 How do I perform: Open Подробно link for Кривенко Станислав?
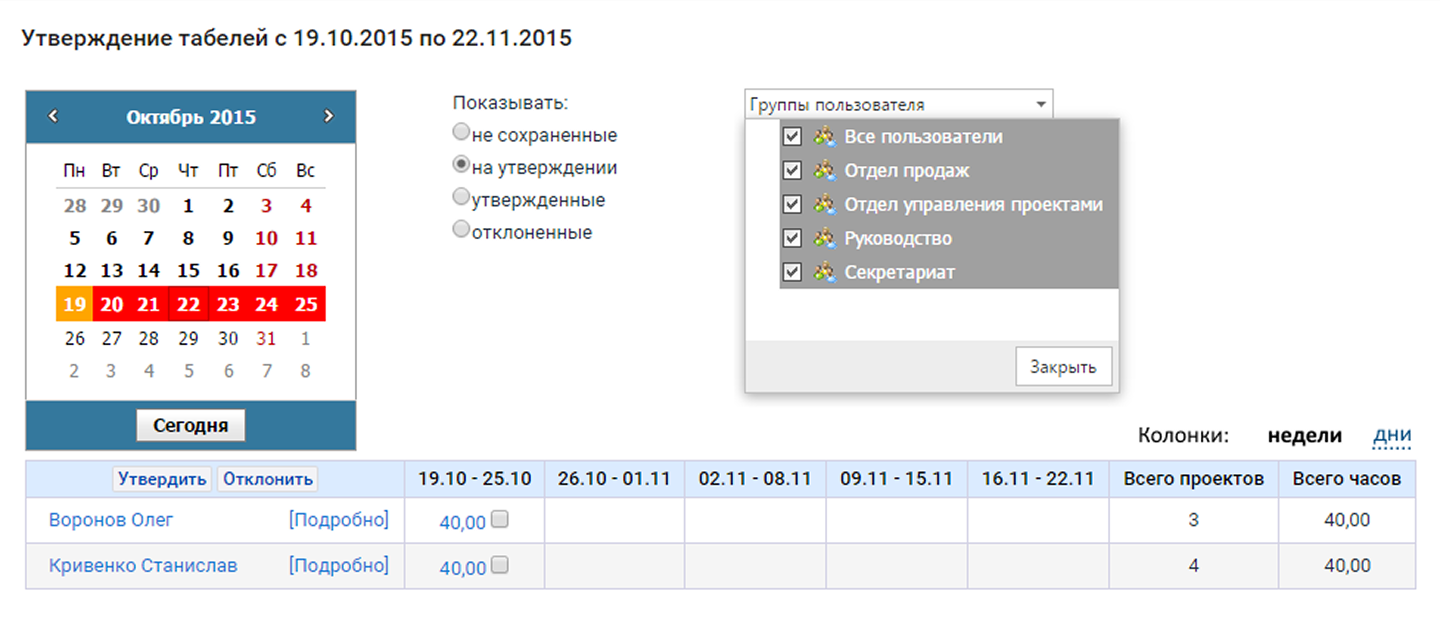point(338,566)
